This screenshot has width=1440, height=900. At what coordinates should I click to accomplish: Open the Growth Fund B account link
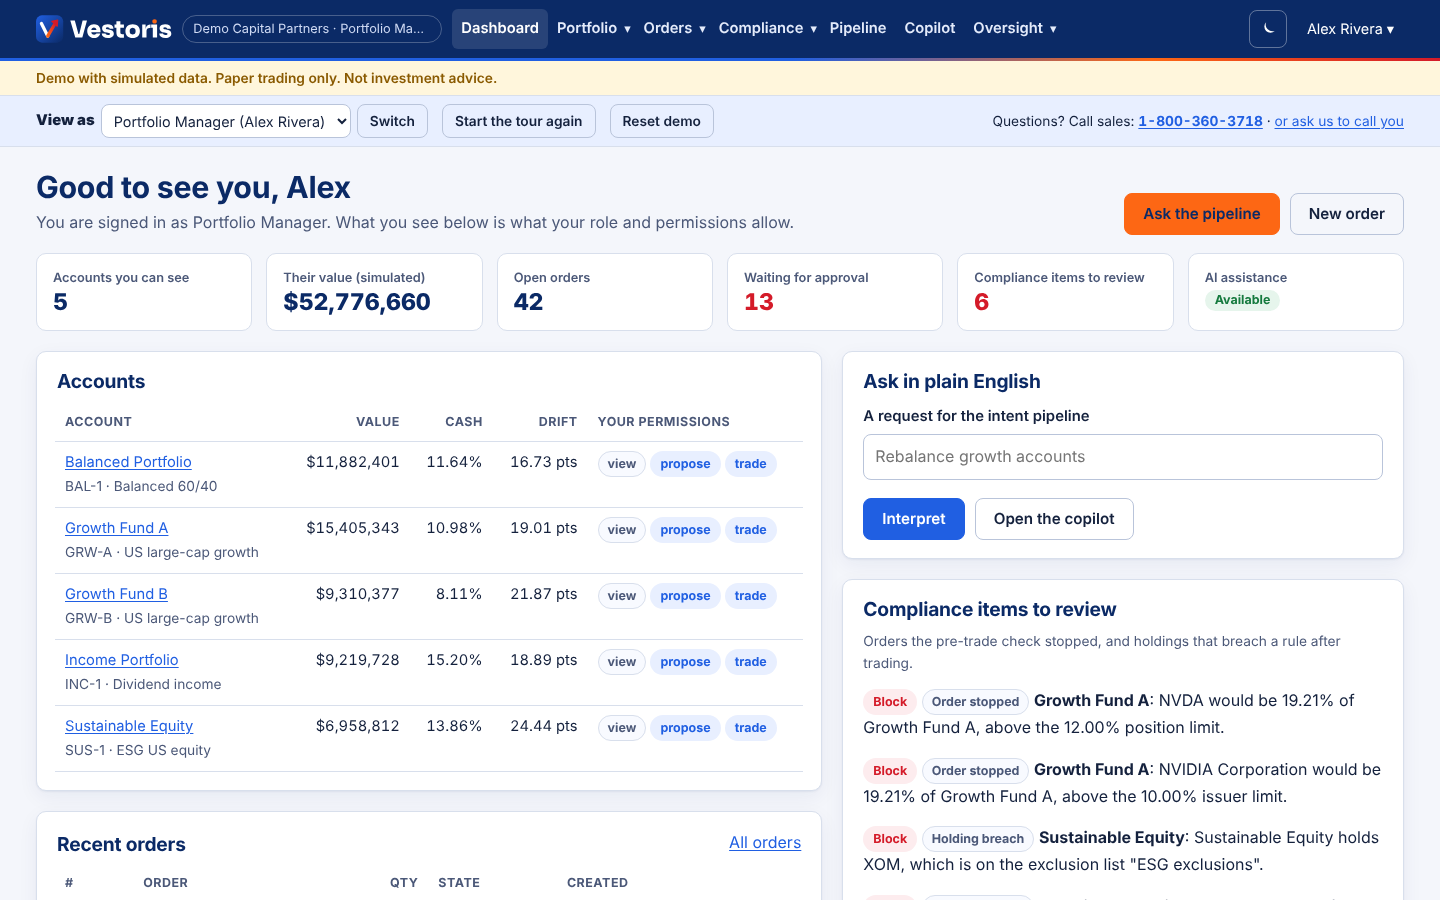[116, 594]
